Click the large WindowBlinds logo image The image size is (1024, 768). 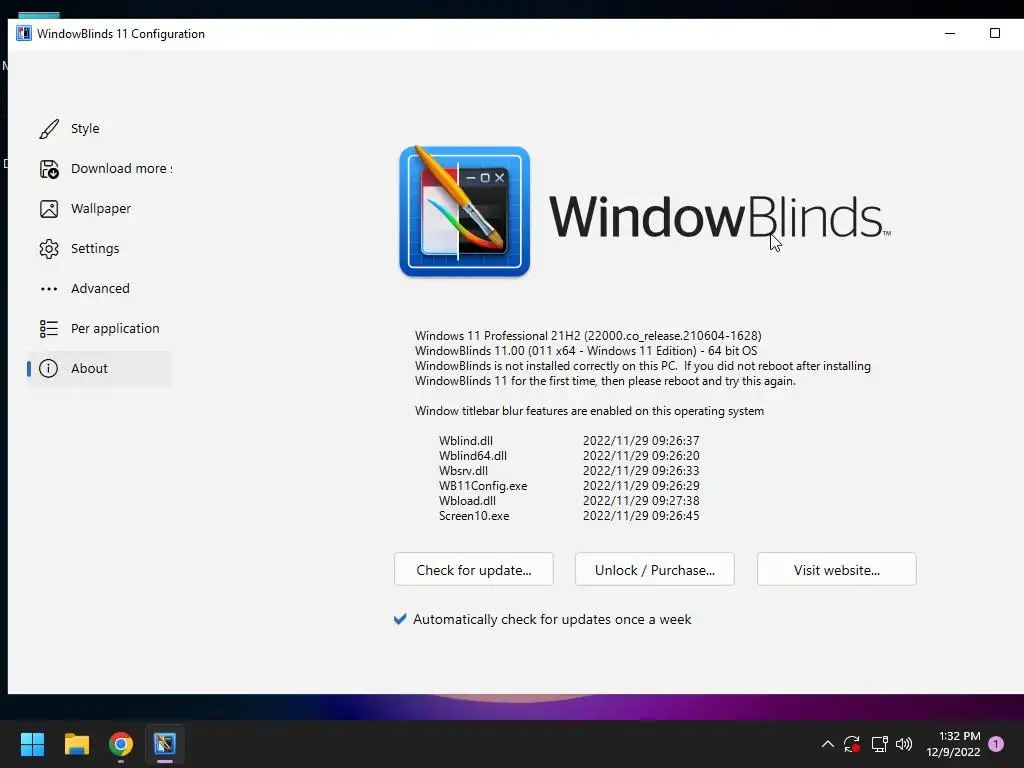[464, 212]
